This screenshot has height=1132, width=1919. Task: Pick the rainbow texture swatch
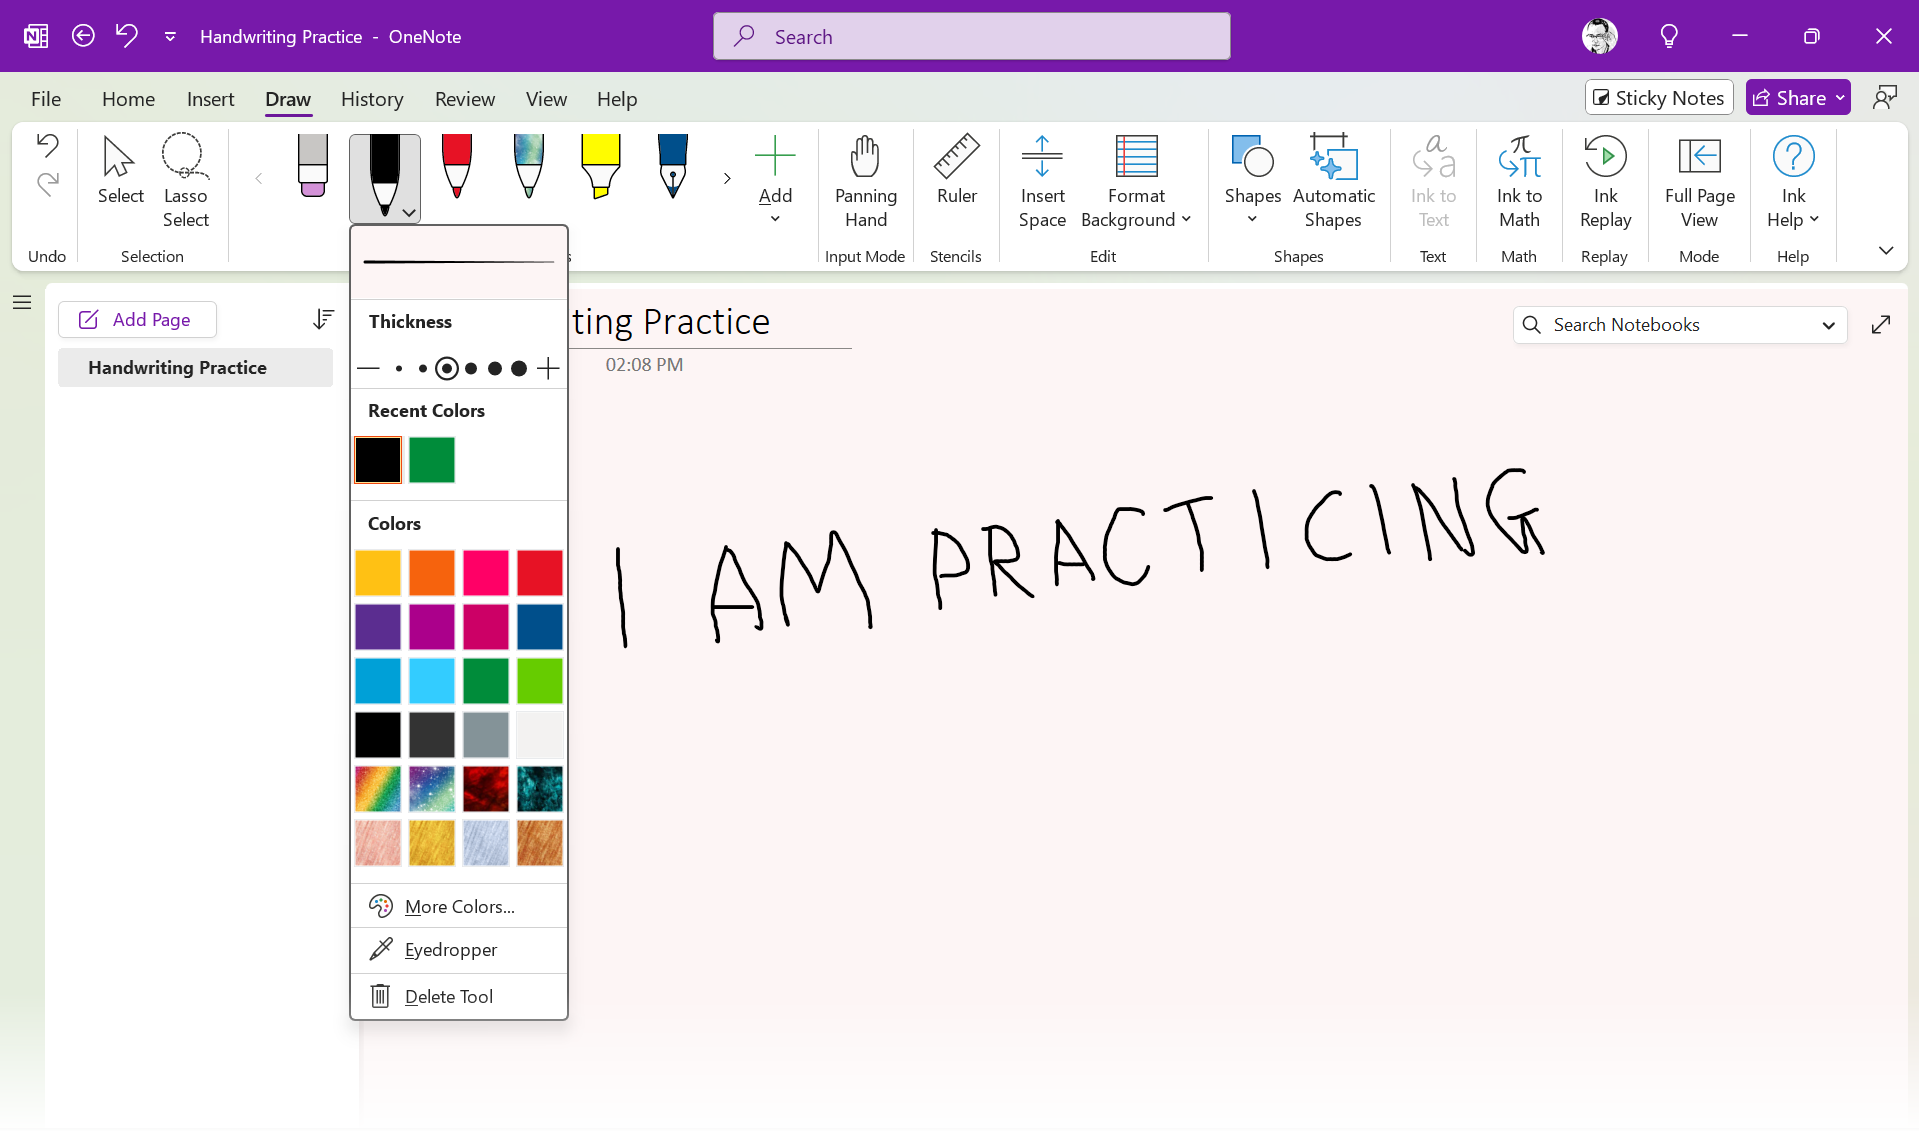tap(378, 789)
